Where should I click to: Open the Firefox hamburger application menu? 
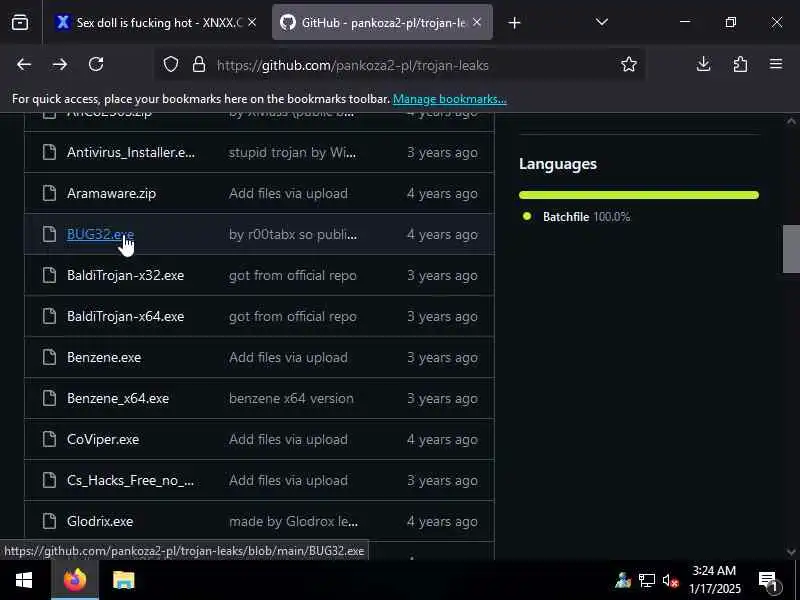[x=776, y=64]
